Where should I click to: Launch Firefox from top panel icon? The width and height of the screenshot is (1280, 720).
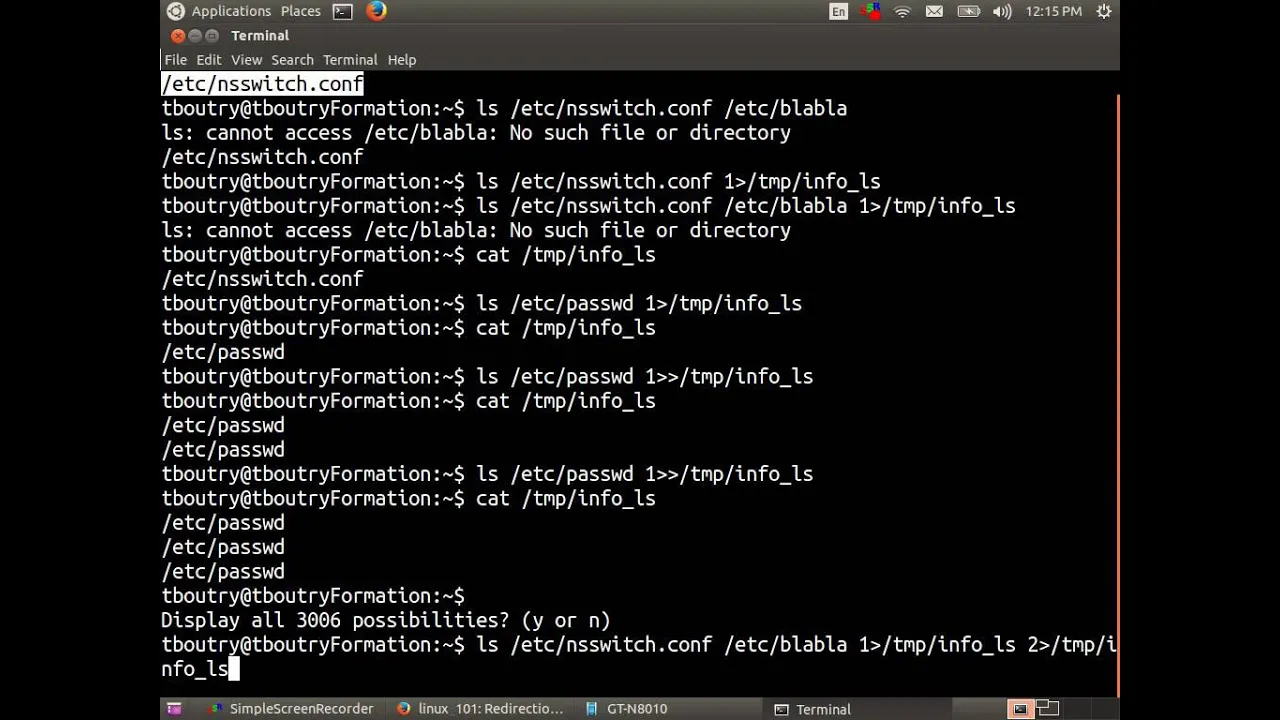point(376,11)
